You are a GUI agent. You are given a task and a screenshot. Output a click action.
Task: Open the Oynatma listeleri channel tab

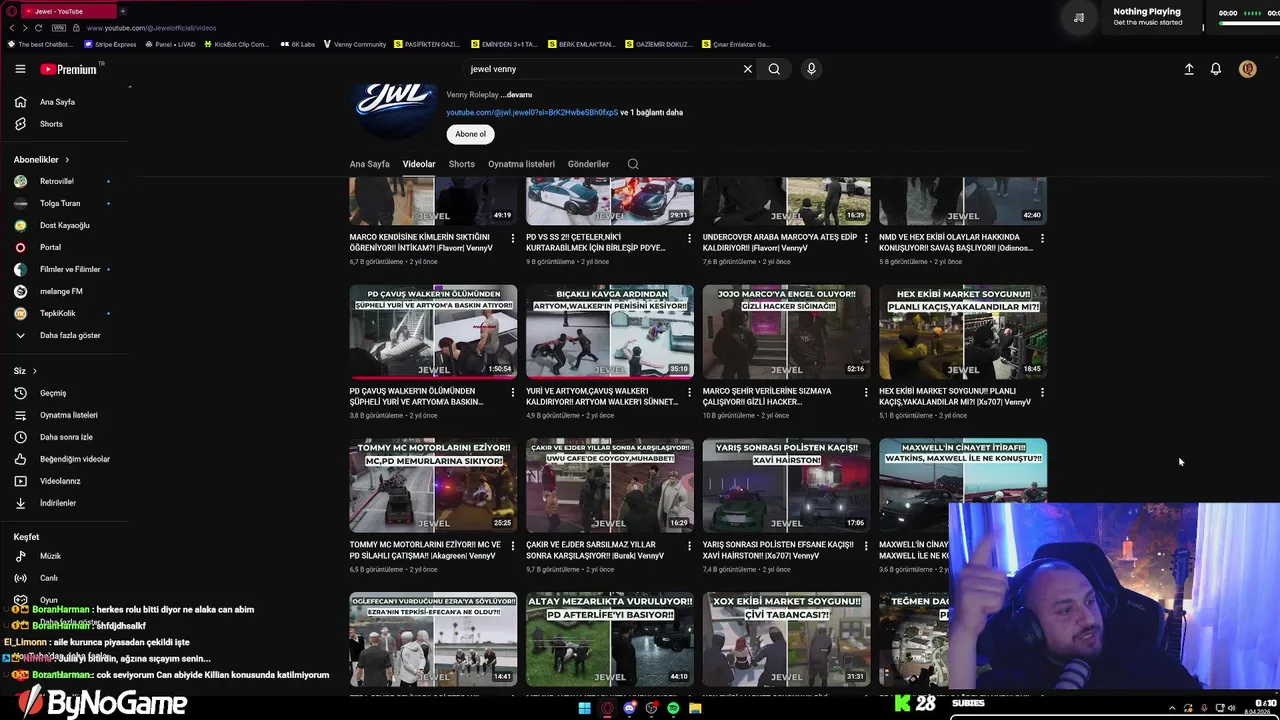(521, 164)
